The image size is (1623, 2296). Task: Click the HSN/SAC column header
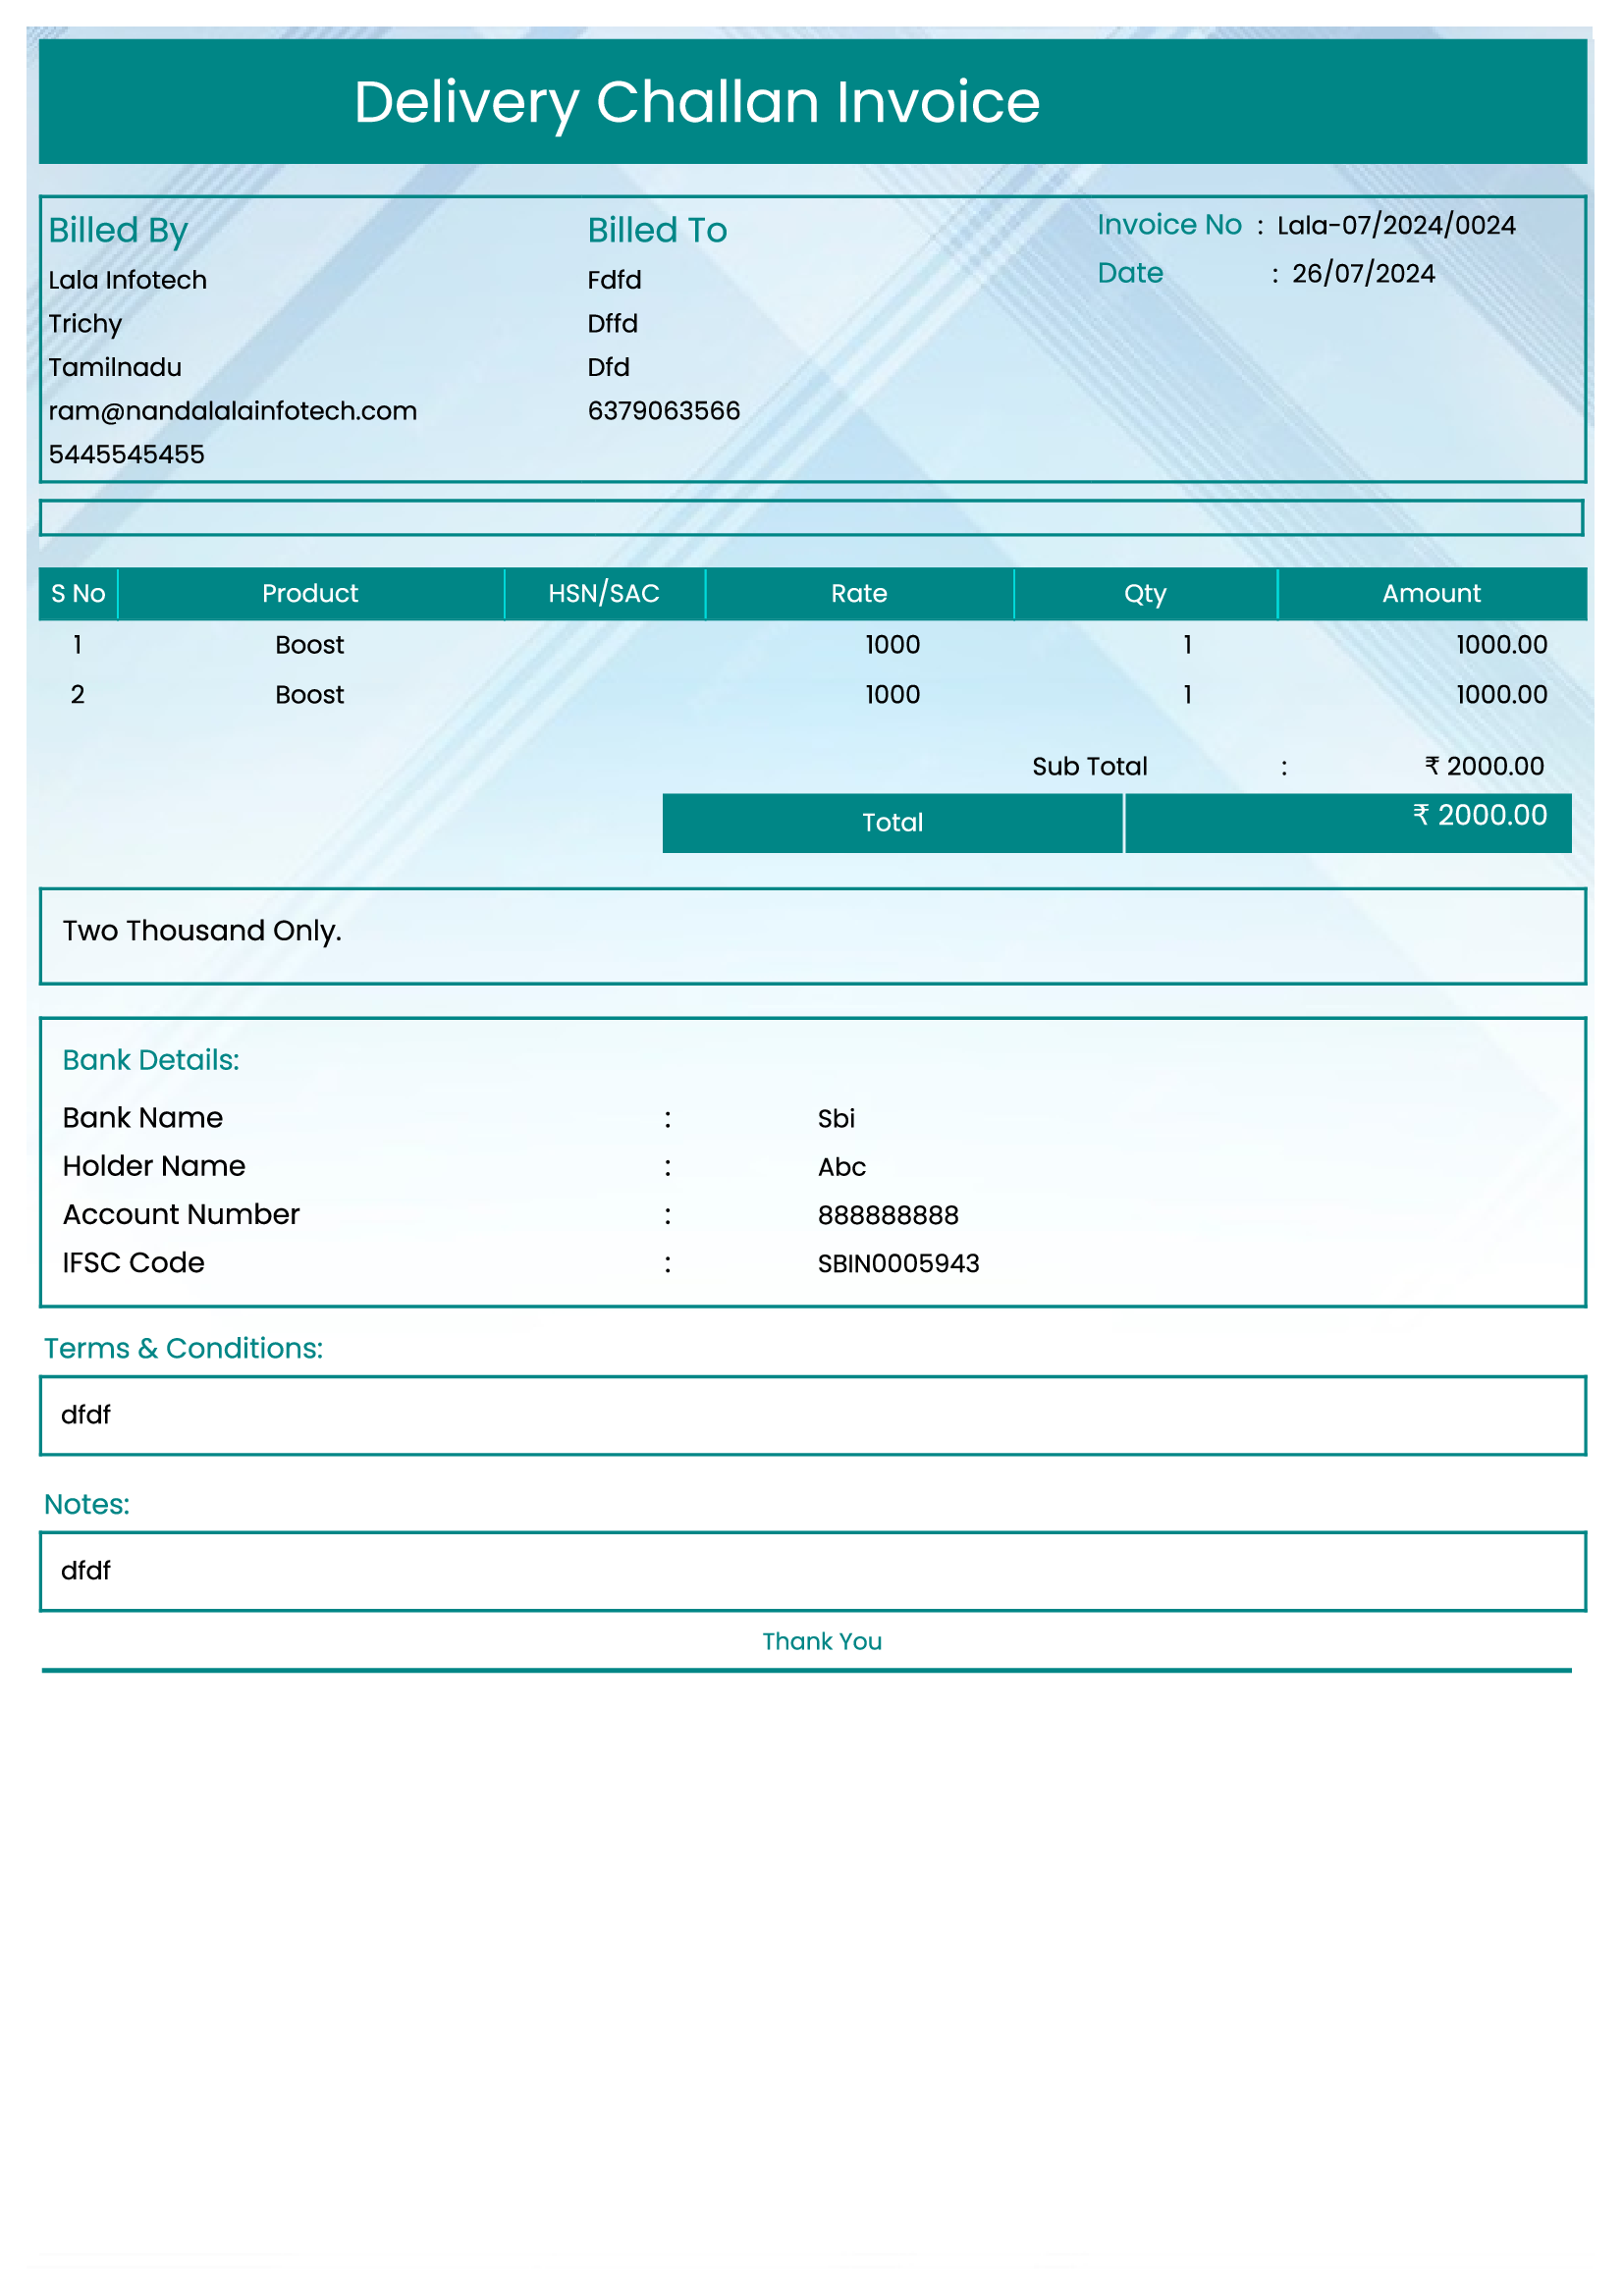603,593
